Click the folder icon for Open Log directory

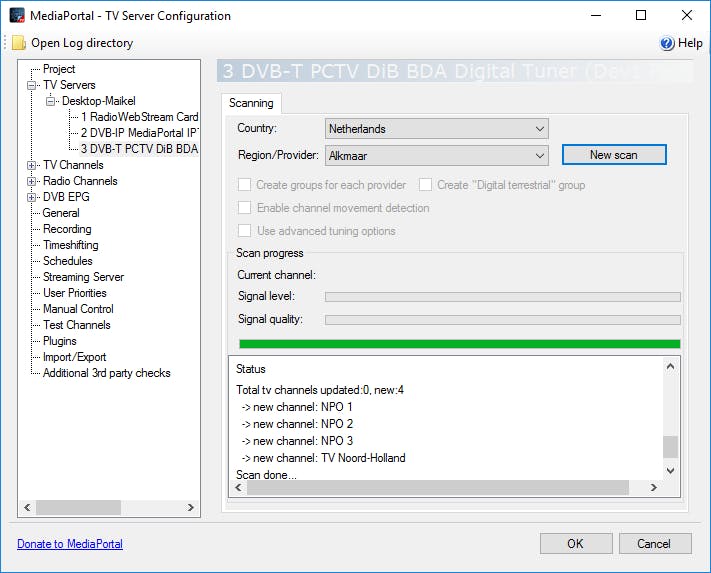pyautogui.click(x=19, y=43)
